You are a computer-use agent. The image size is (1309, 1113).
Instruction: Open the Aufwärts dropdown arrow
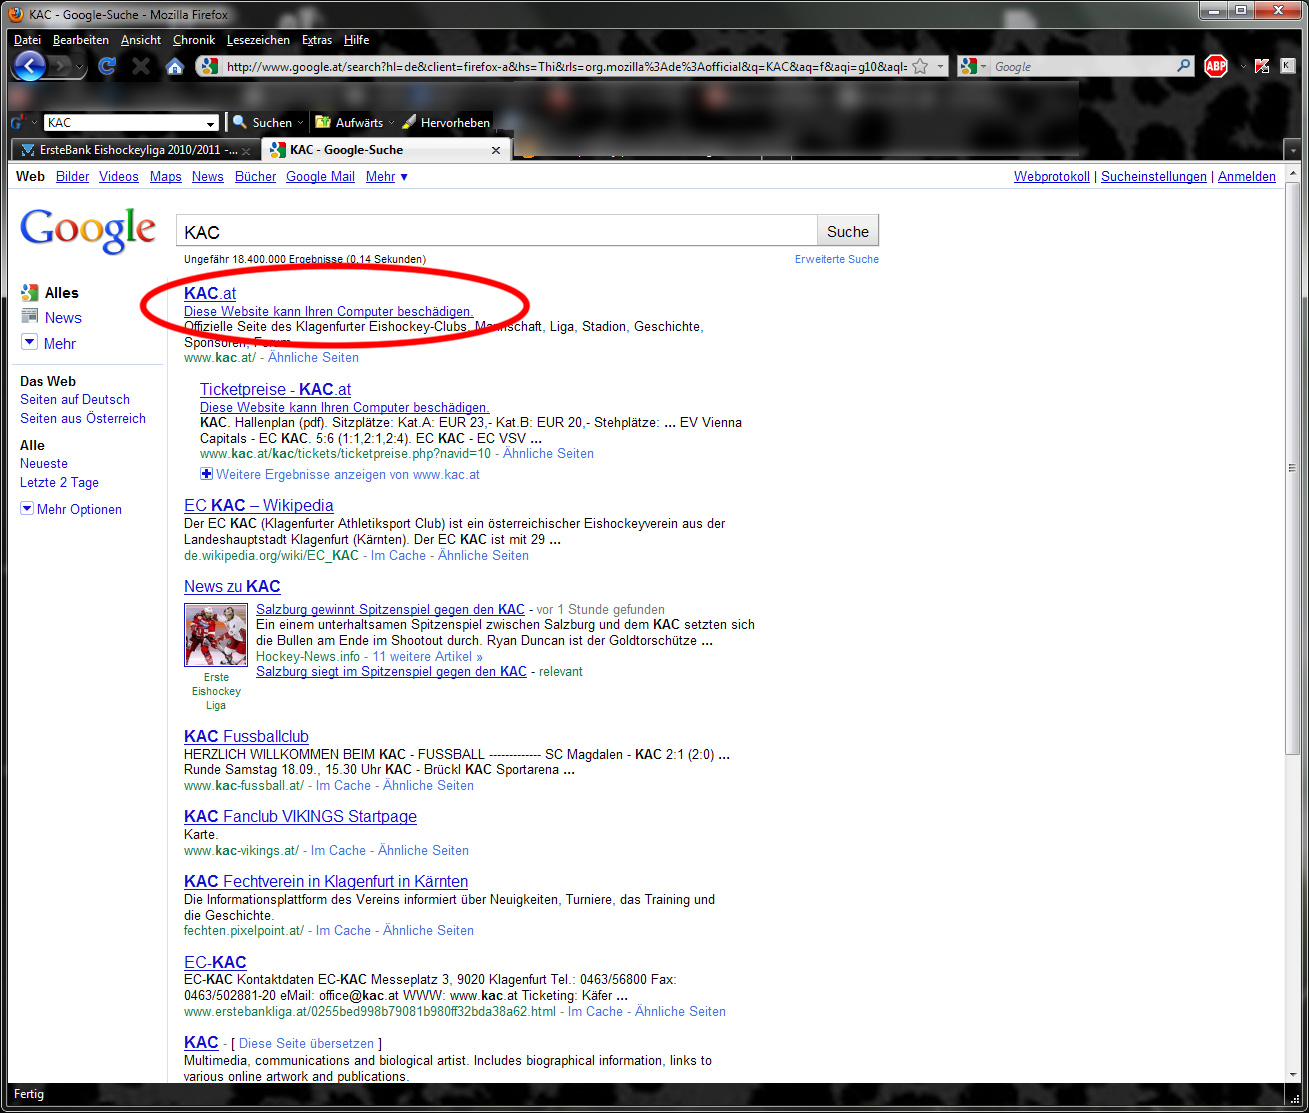pyautogui.click(x=391, y=123)
